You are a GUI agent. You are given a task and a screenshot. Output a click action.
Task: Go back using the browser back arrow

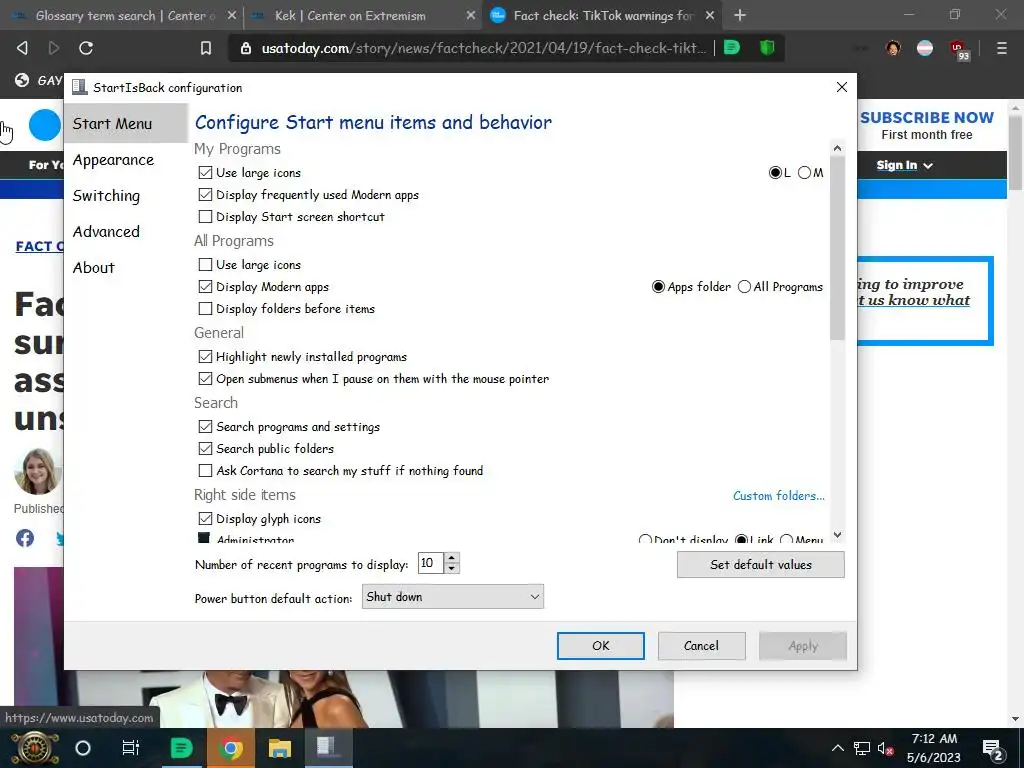(x=22, y=48)
